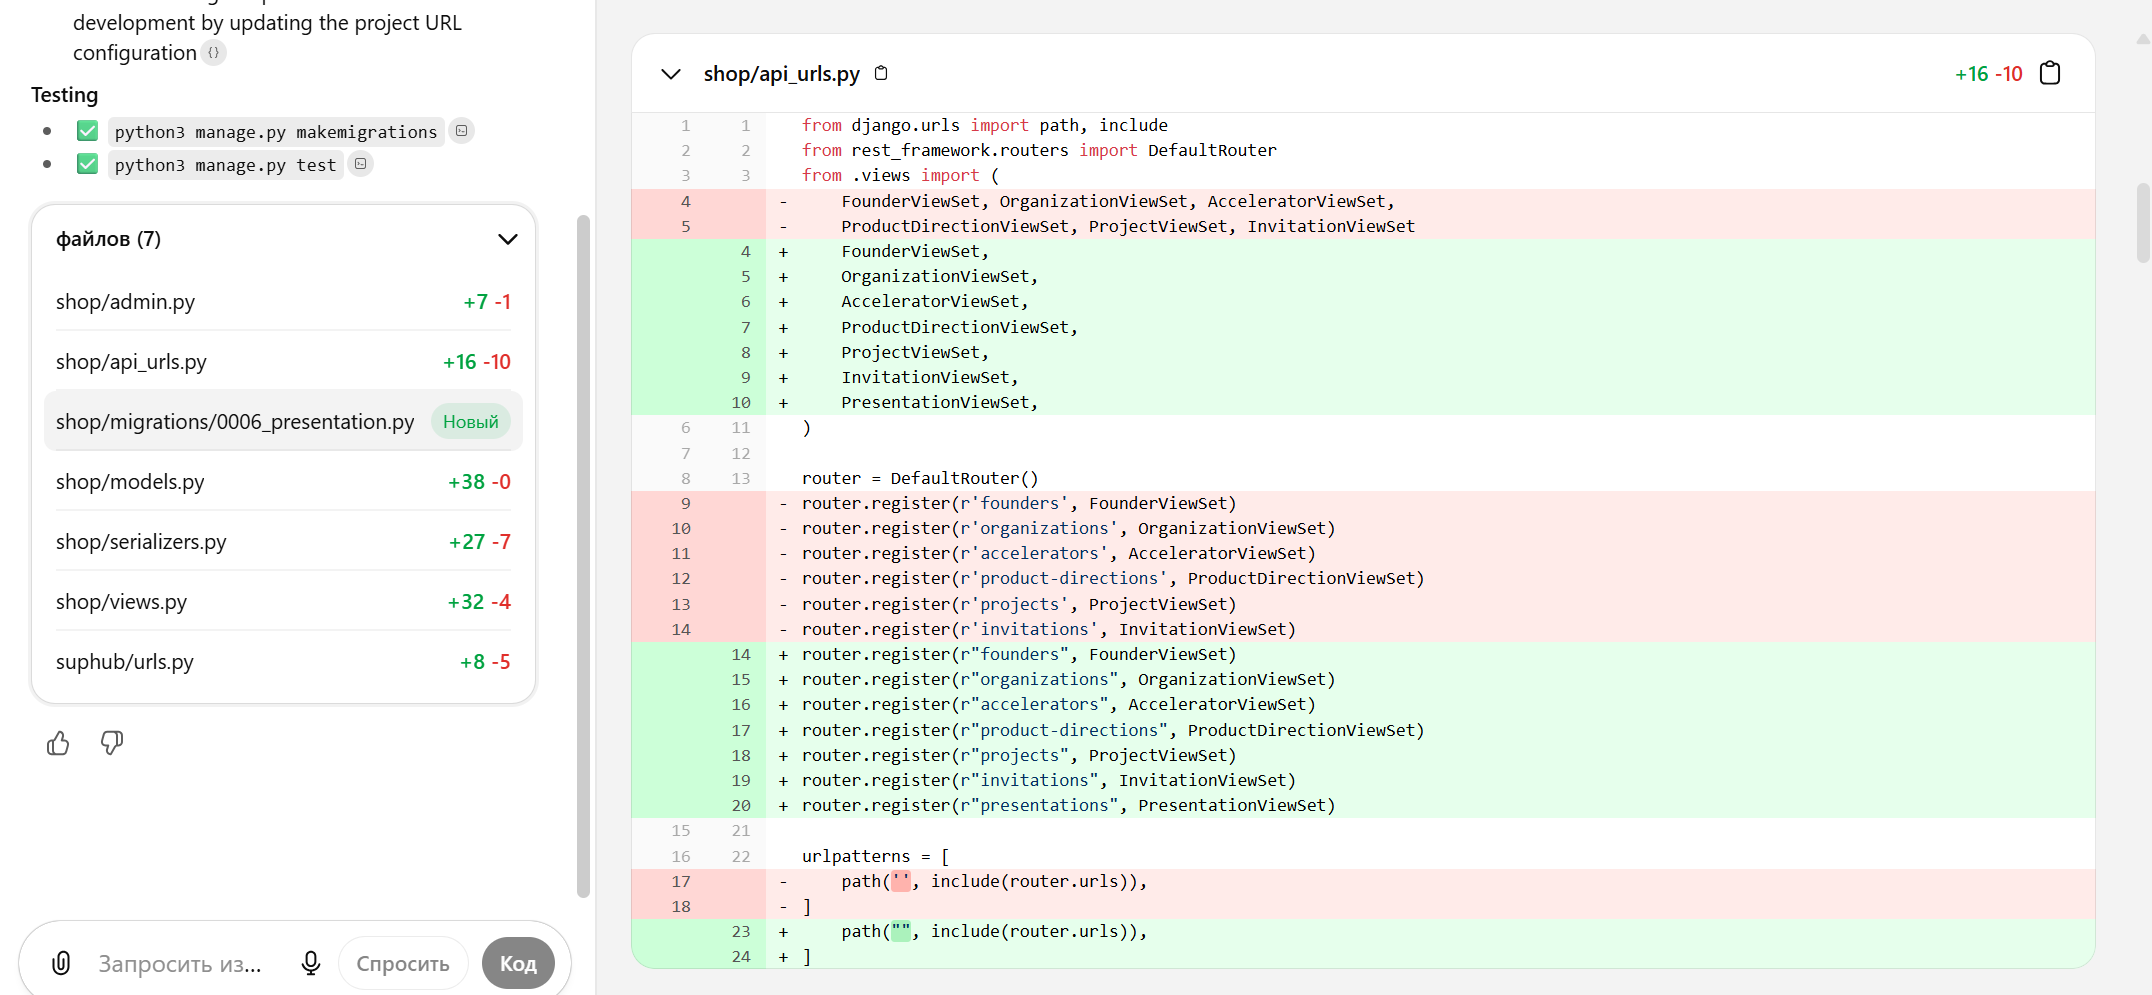2152x995 pixels.
Task: Click the green checkmark beside makemigrations
Action: coord(88,131)
